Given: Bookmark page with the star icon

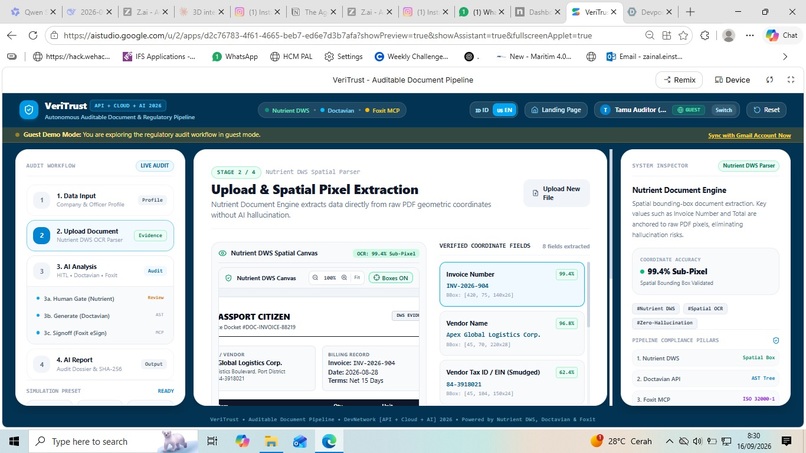Looking at the screenshot, I should tap(683, 35).
